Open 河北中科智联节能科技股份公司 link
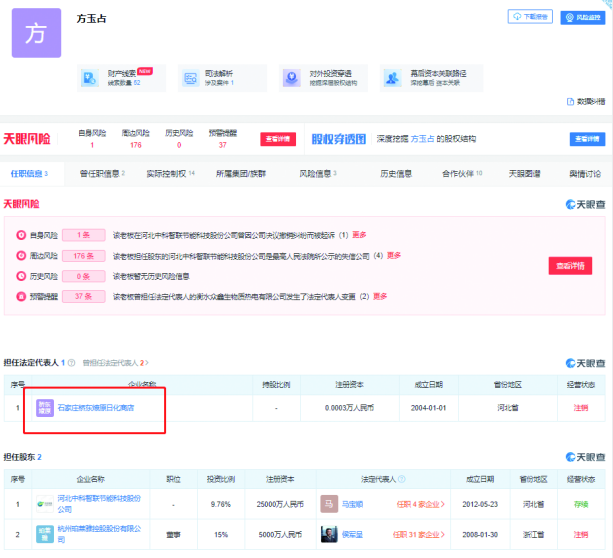 pos(99,504)
